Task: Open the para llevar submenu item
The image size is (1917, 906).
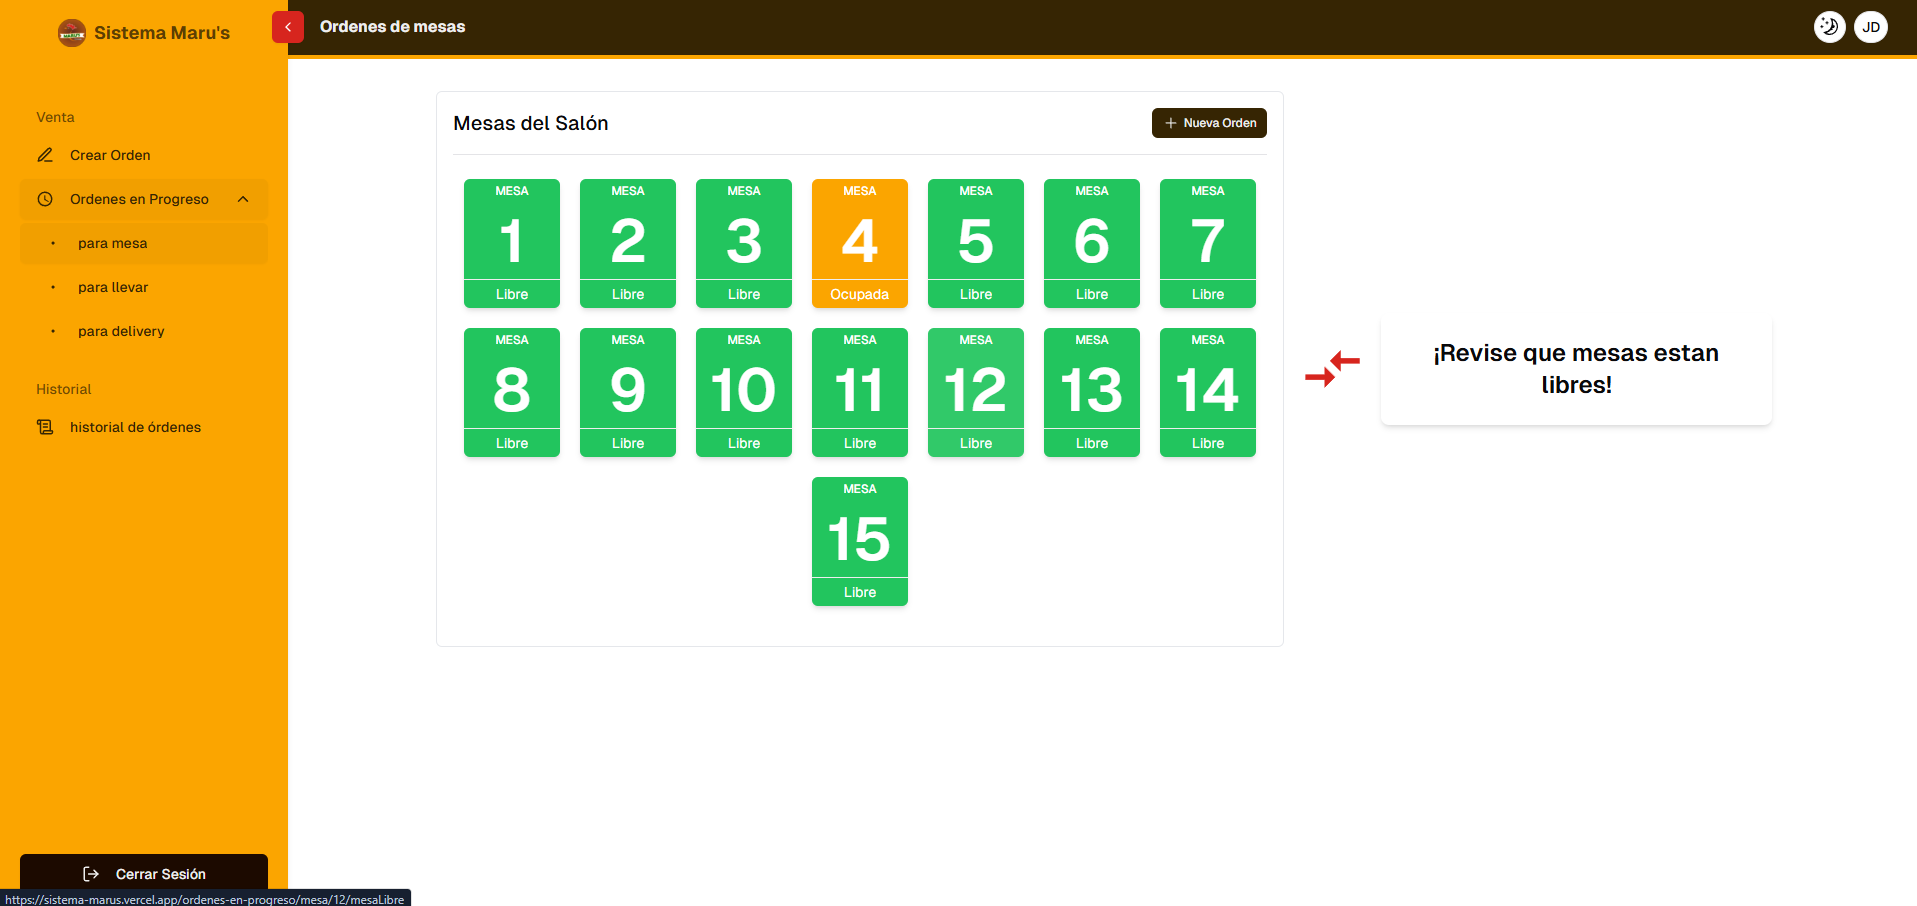Action: pyautogui.click(x=144, y=287)
